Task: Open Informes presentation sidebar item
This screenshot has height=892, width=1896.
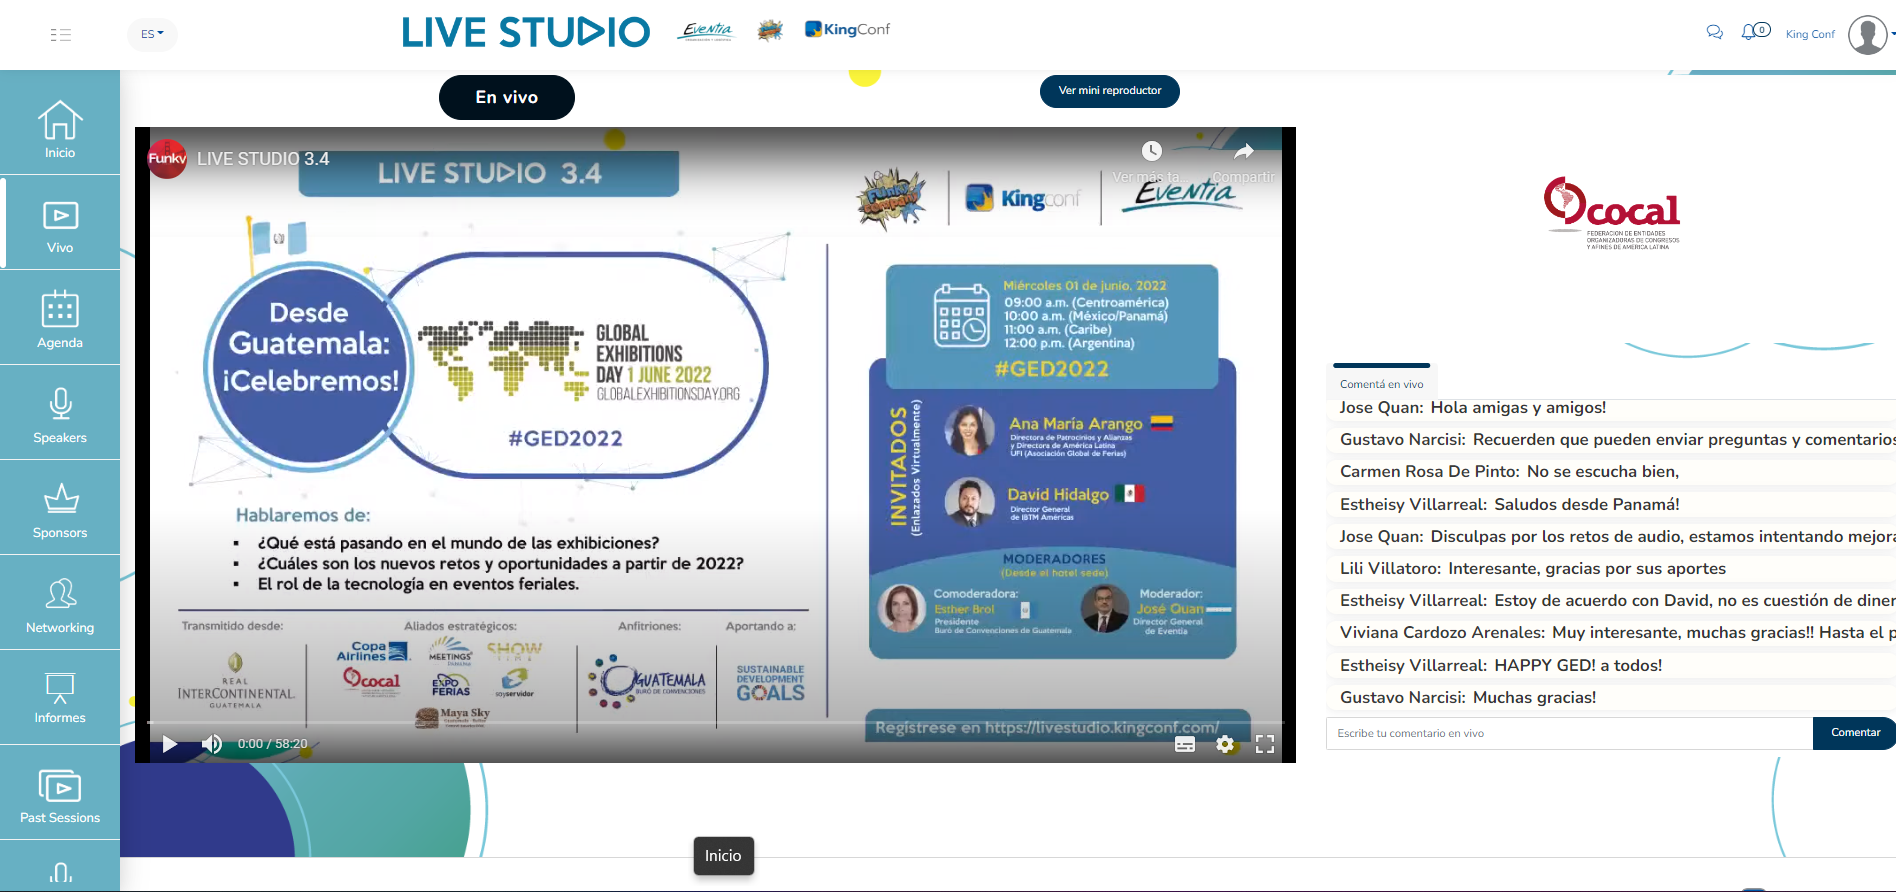Action: pos(60,698)
